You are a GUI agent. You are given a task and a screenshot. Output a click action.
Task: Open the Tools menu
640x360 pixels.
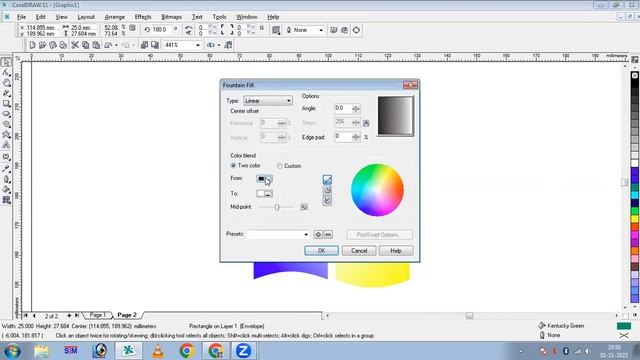click(219, 17)
